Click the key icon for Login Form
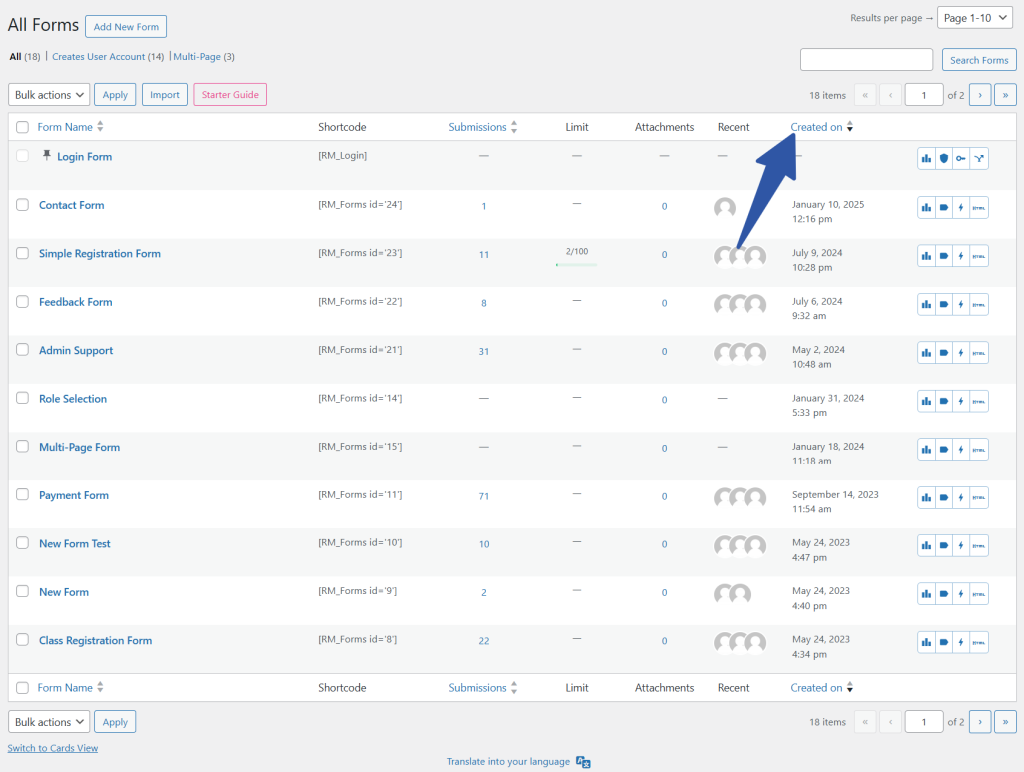This screenshot has height=772, width=1024. pyautogui.click(x=961, y=158)
